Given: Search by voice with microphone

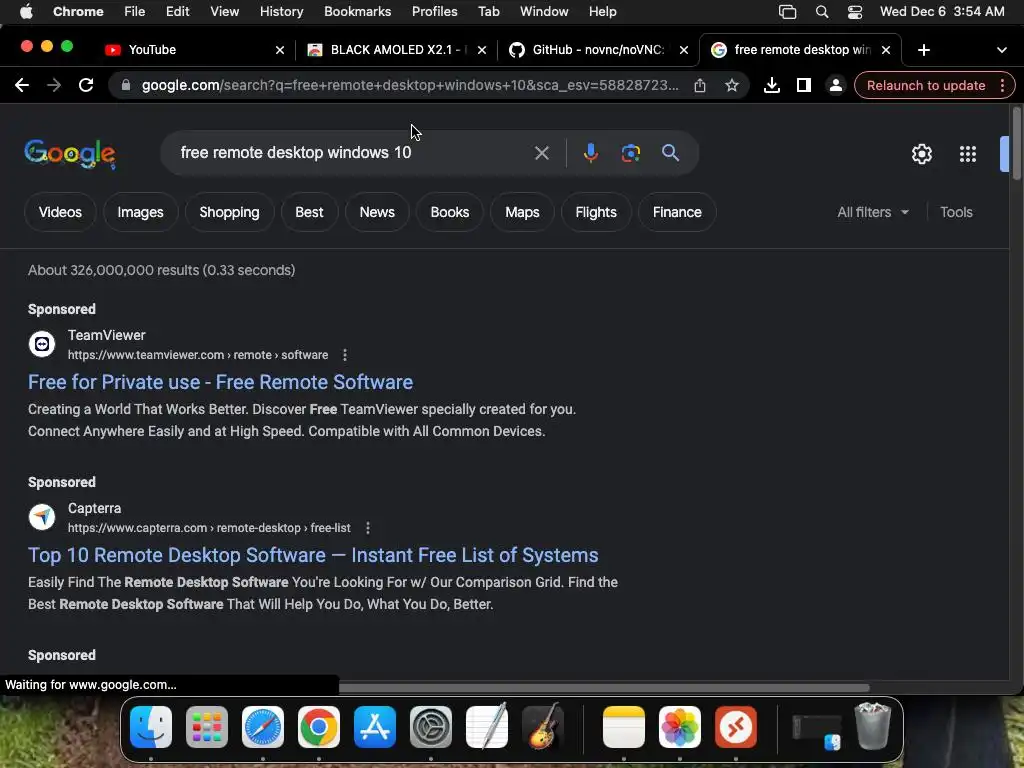Looking at the screenshot, I should point(590,153).
